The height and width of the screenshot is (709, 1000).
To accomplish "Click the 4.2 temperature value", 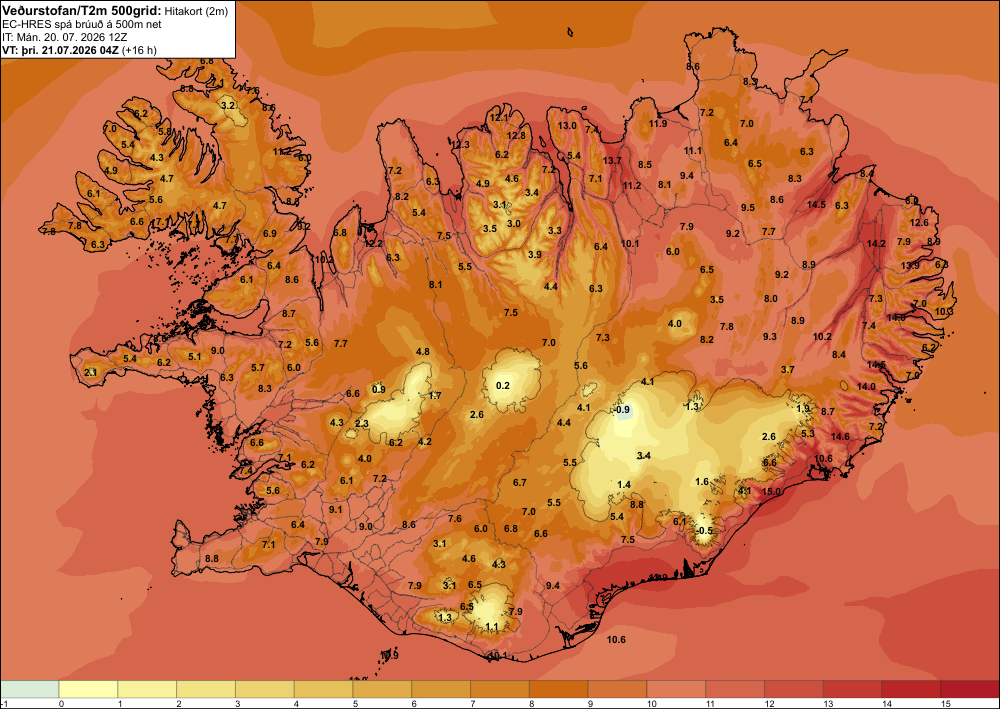I will 425,442.
